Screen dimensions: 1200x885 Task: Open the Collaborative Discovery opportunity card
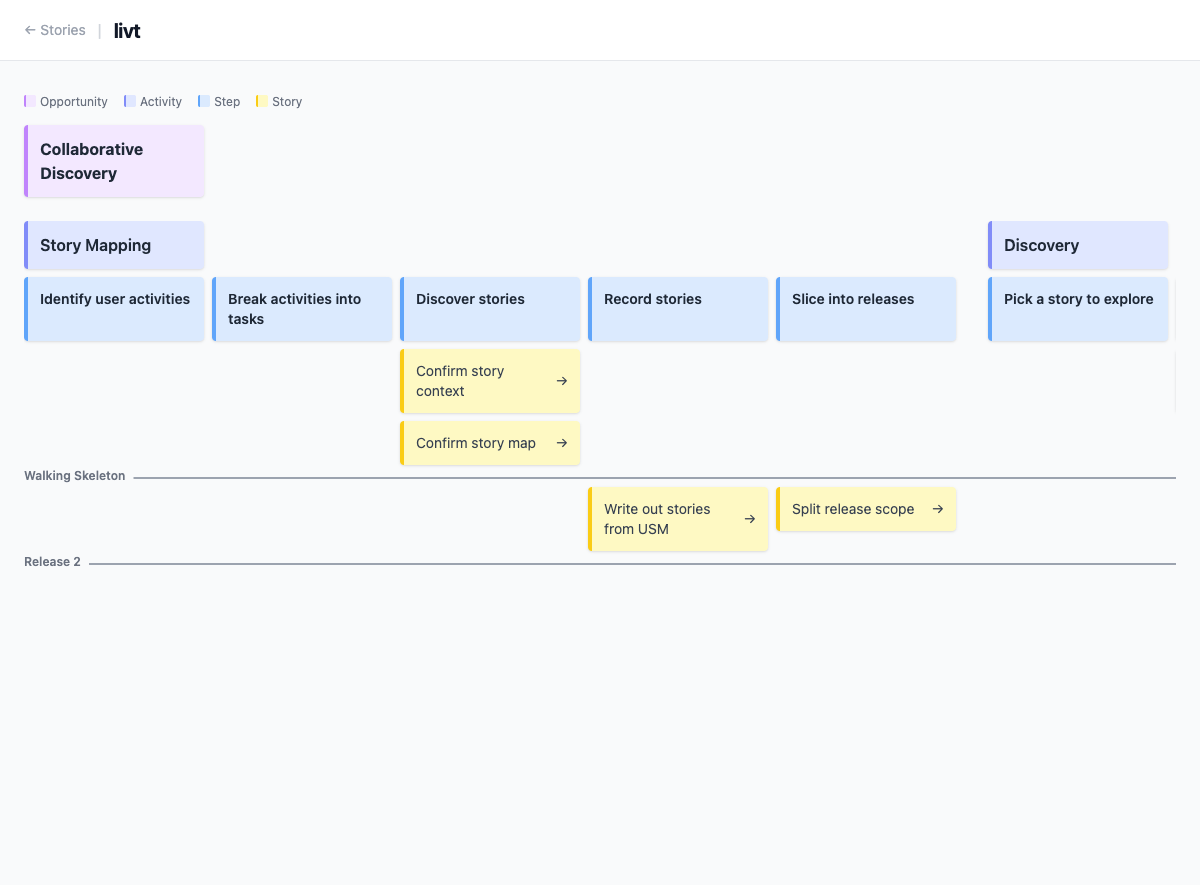coord(114,161)
